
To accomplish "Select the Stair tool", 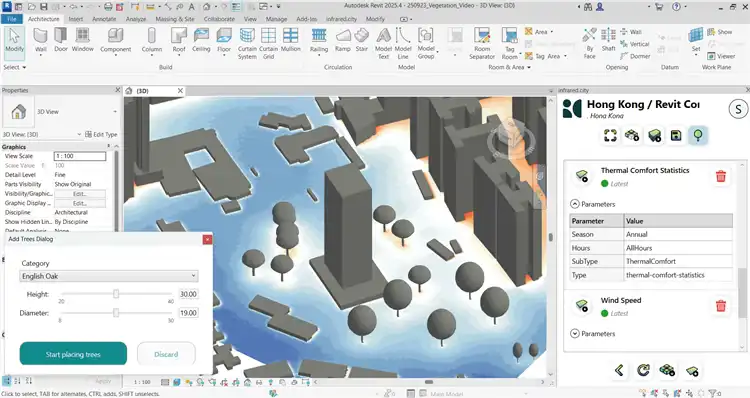I will 362,40.
